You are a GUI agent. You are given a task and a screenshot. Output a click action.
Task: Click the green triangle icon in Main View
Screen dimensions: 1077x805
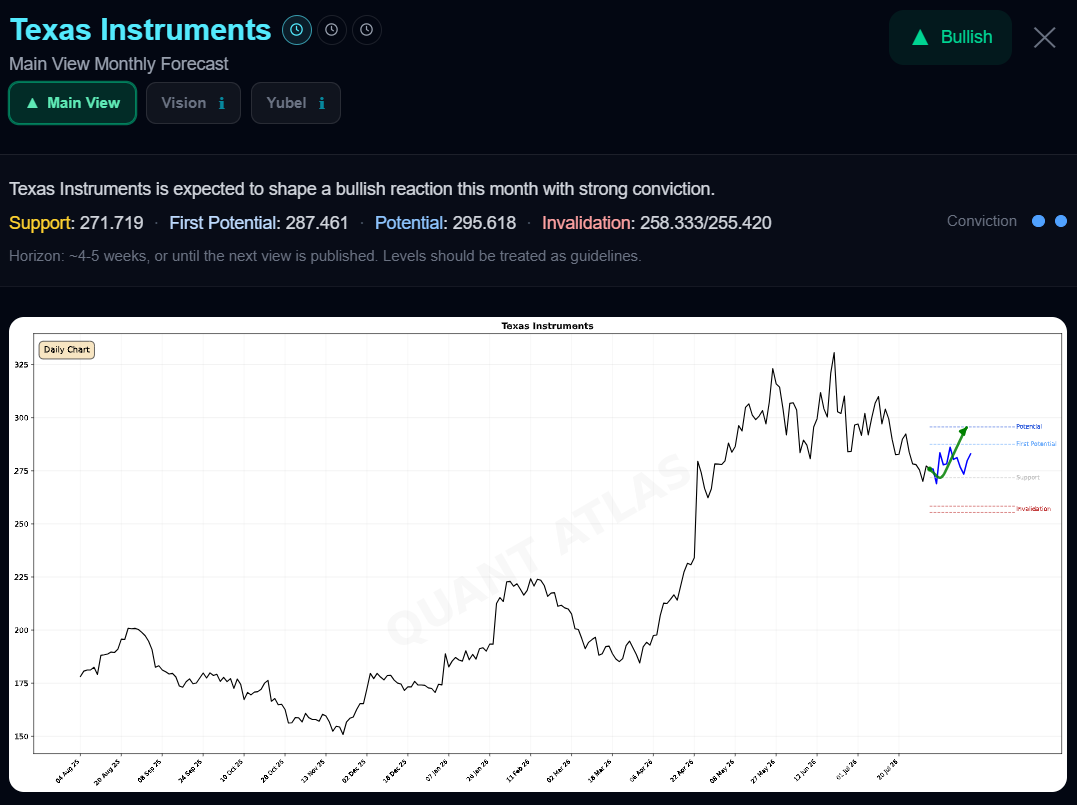[32, 103]
